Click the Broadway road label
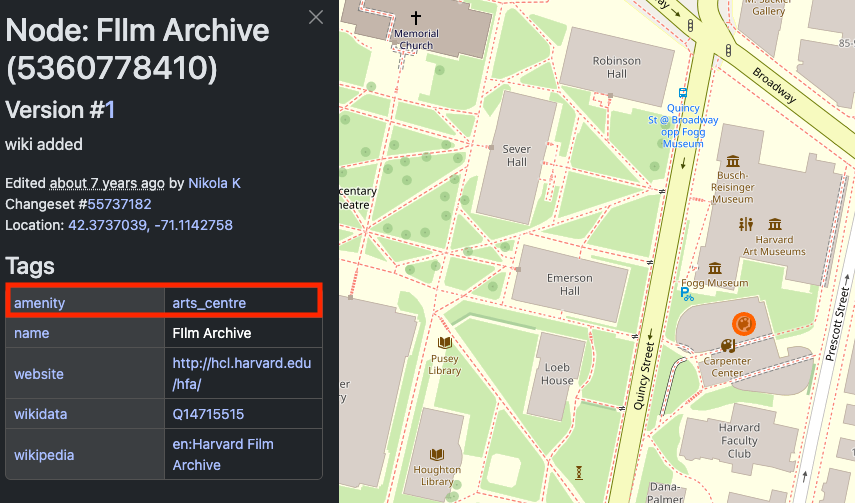The width and height of the screenshot is (855, 503). tap(774, 85)
